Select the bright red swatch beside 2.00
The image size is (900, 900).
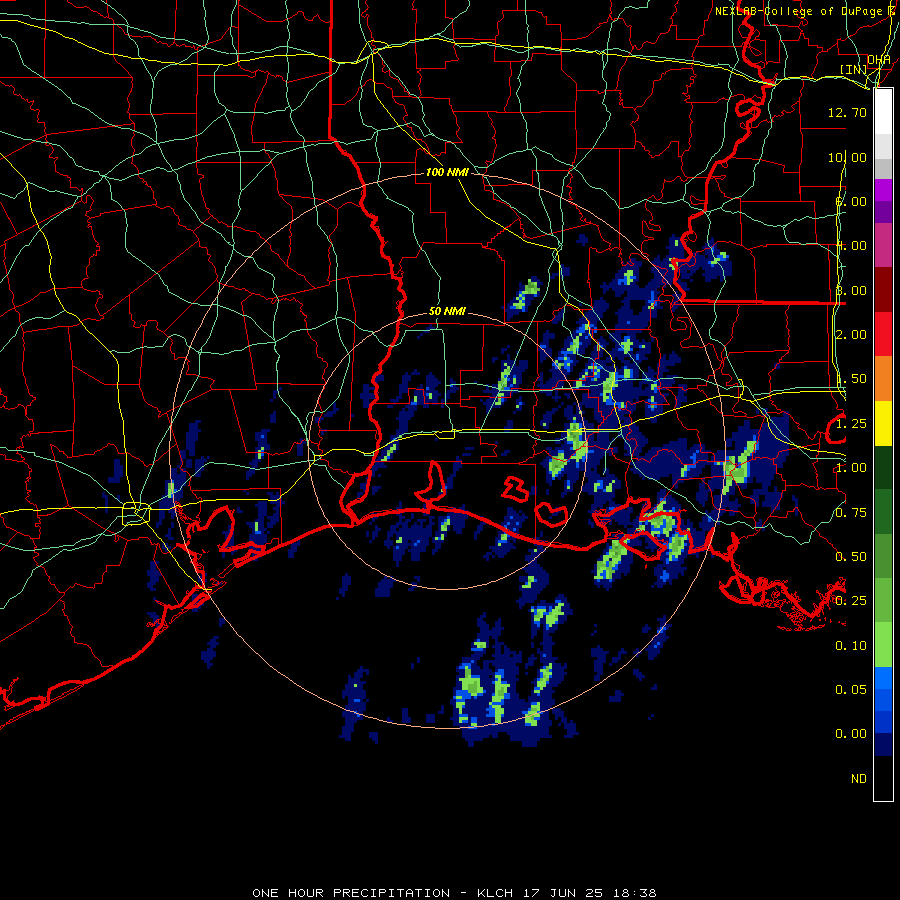click(883, 334)
